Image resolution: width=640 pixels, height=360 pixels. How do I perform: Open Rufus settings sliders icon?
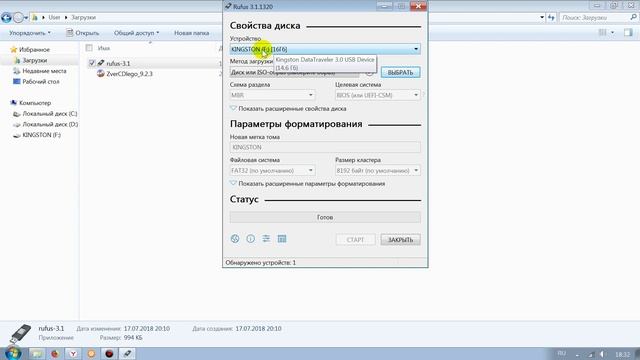click(266, 239)
